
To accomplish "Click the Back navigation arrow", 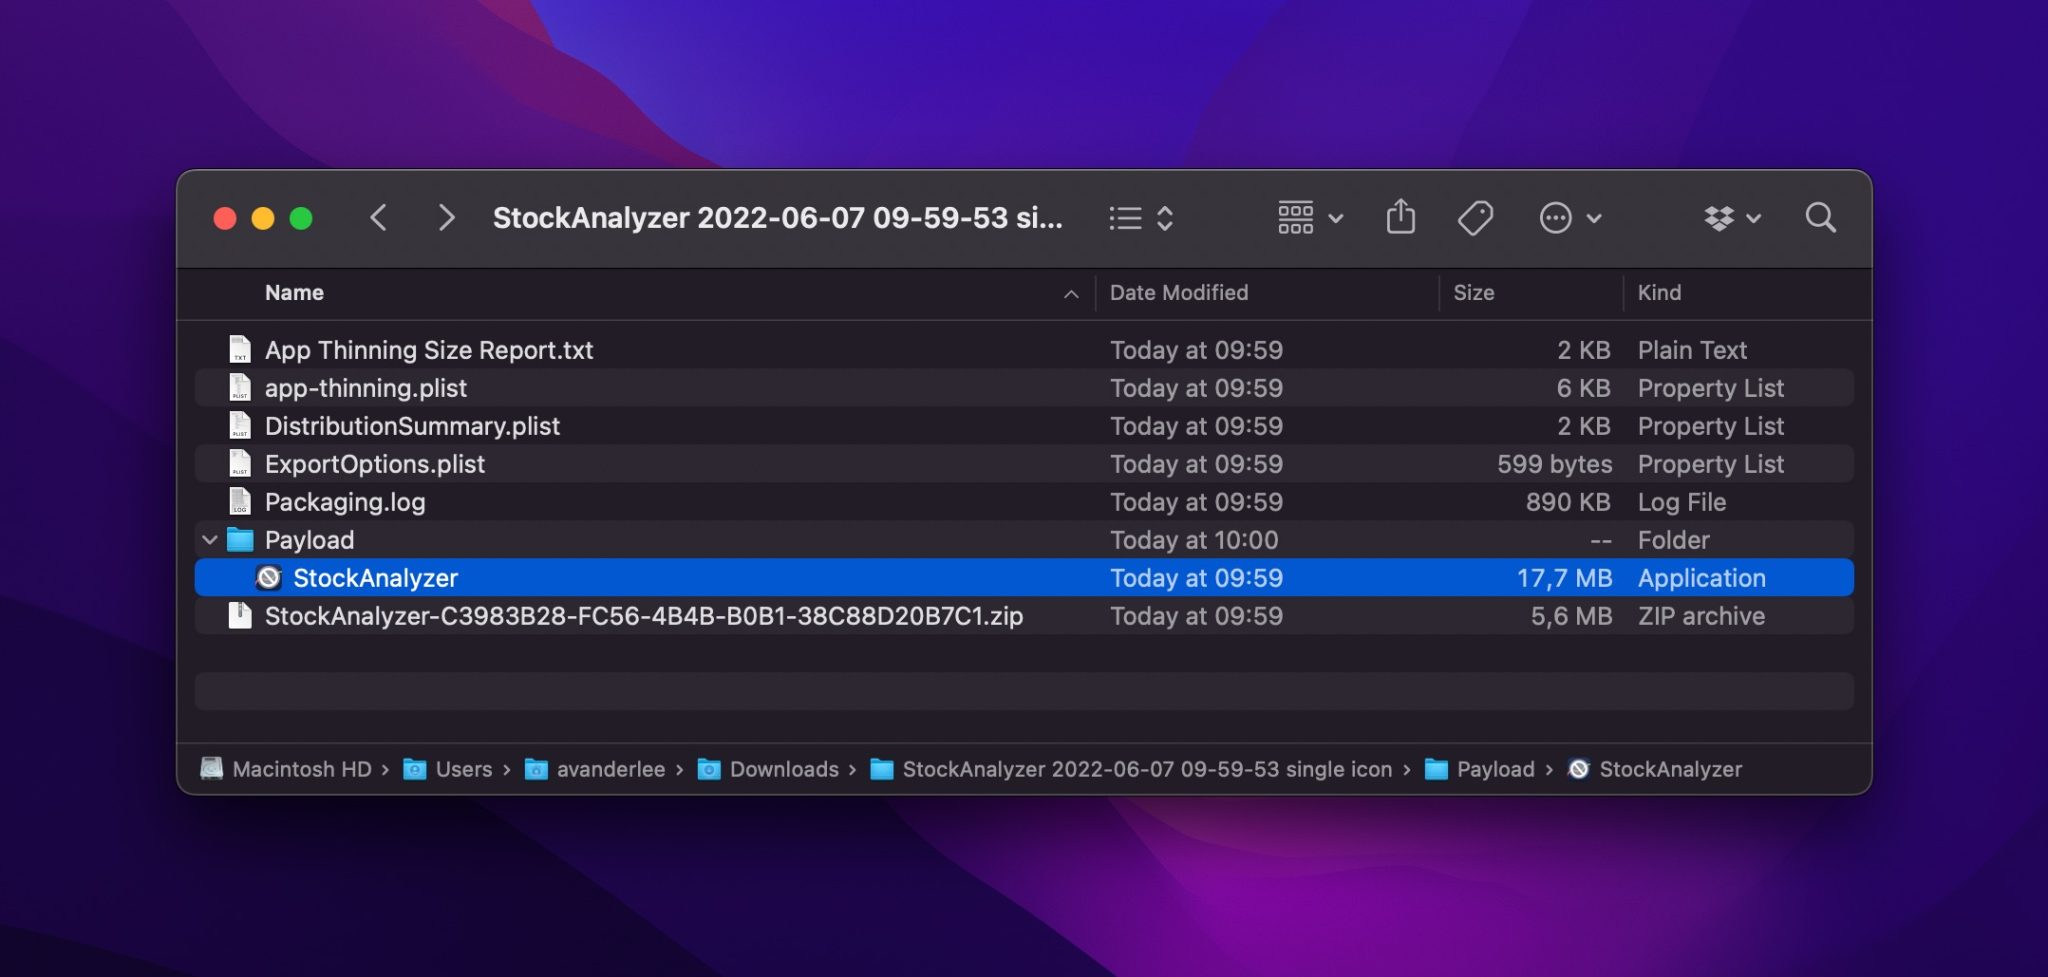I will [x=378, y=217].
